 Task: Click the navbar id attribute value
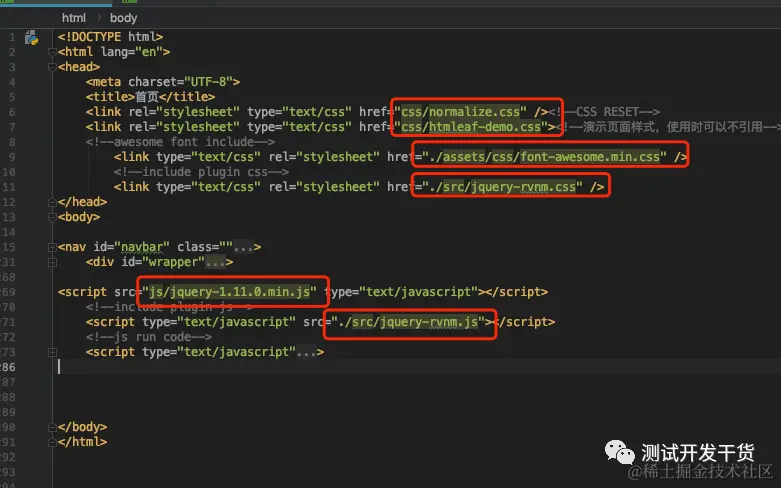click(x=142, y=247)
